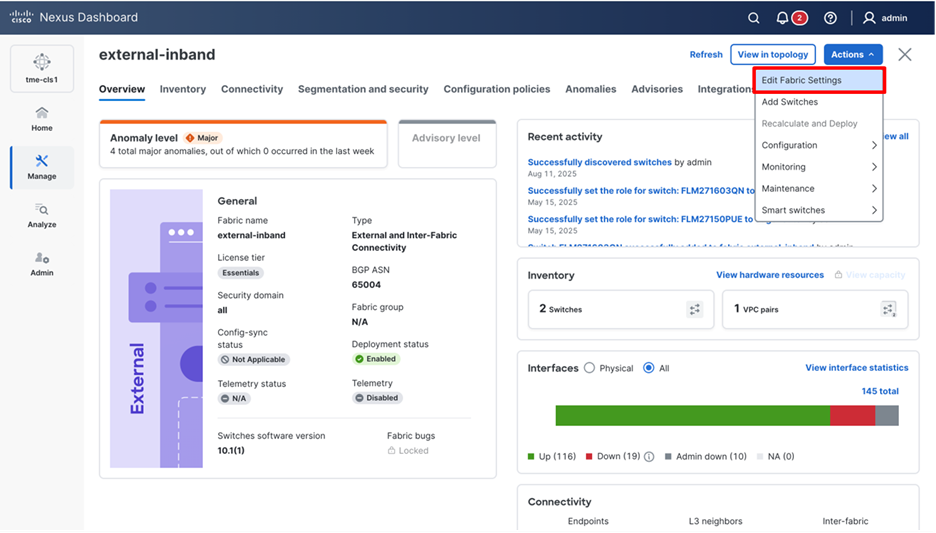The image size is (936, 533).
Task: Open the notifications bell icon
Action: (782, 18)
